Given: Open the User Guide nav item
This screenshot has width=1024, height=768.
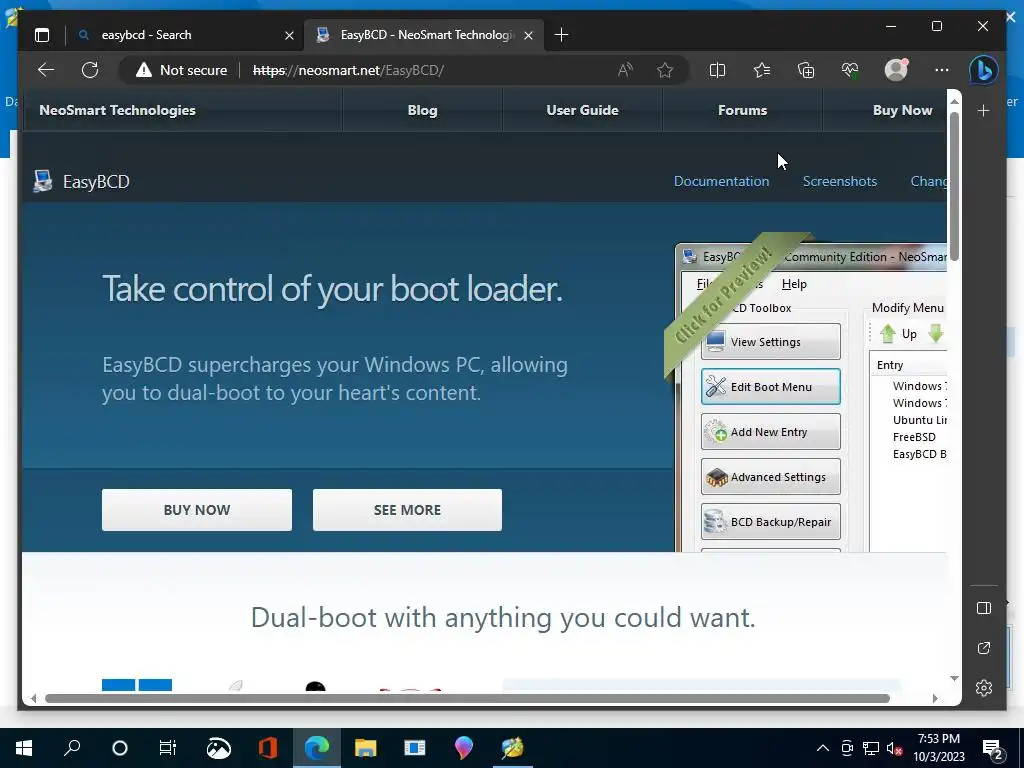Looking at the screenshot, I should click(583, 110).
